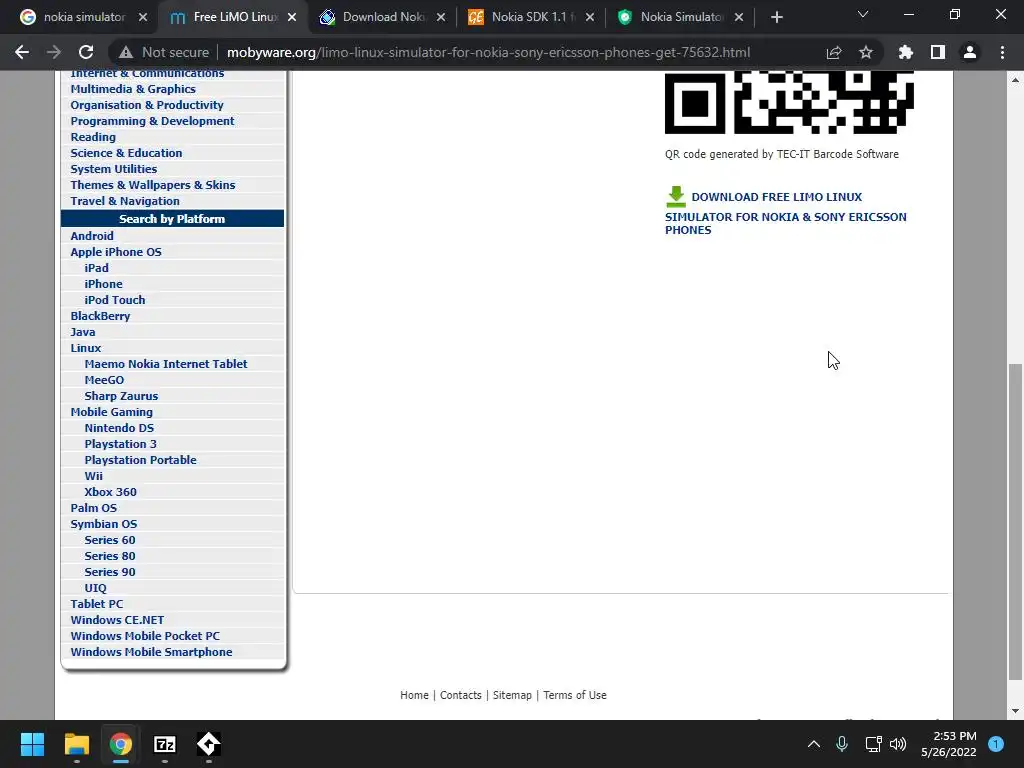Open File Explorer from the taskbar
Viewport: 1024px width, 768px height.
76,744
